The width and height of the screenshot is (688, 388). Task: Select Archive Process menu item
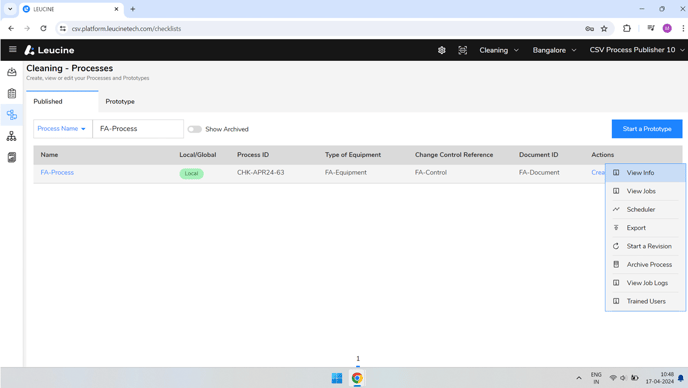645,264
